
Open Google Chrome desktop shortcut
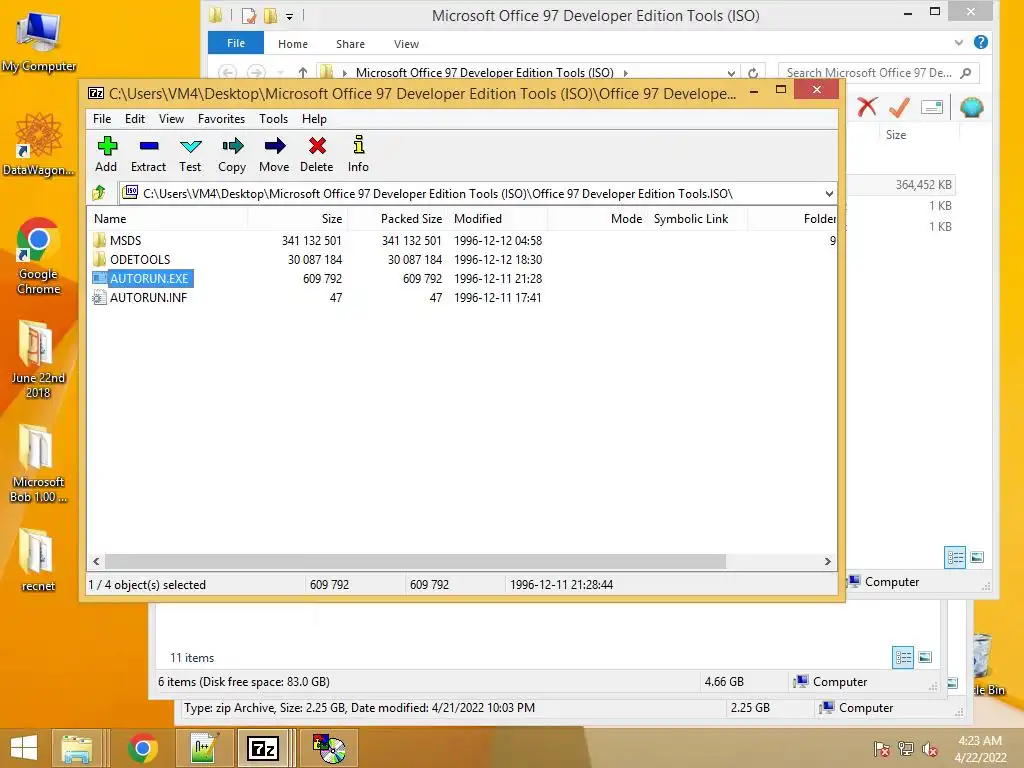[x=39, y=257]
